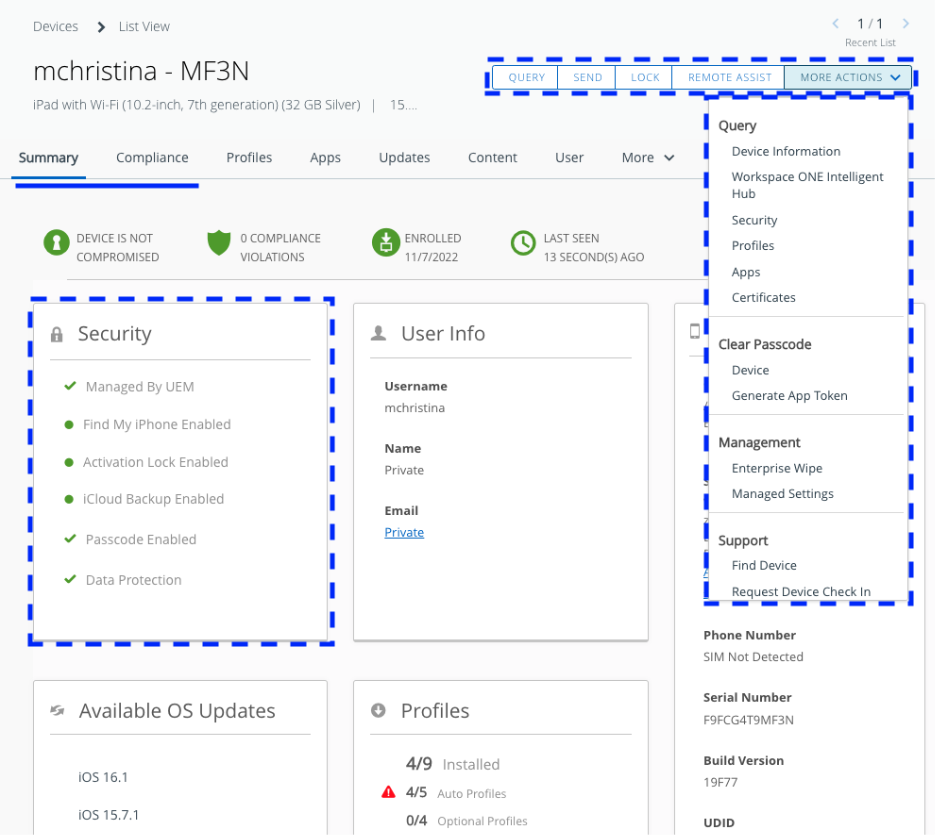Switch to the Updates tab

[404, 158]
